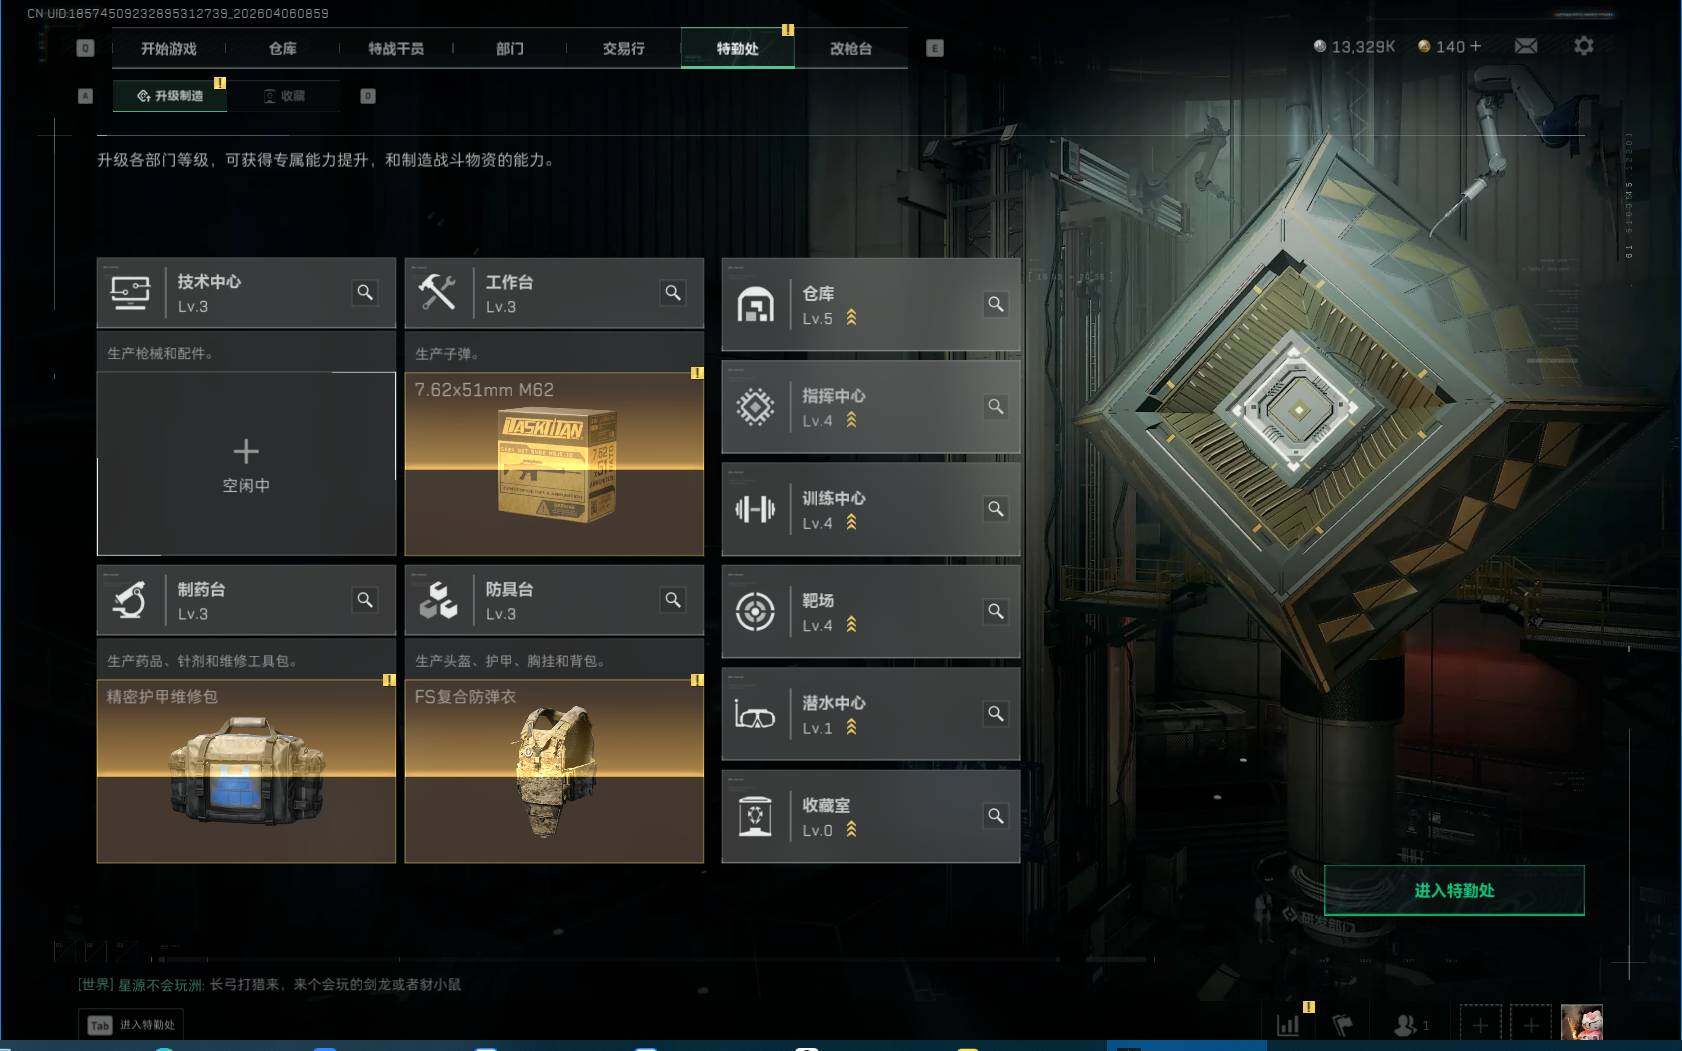Click the flag icon in bottom bar
The height and width of the screenshot is (1051, 1682).
(x=1343, y=1024)
